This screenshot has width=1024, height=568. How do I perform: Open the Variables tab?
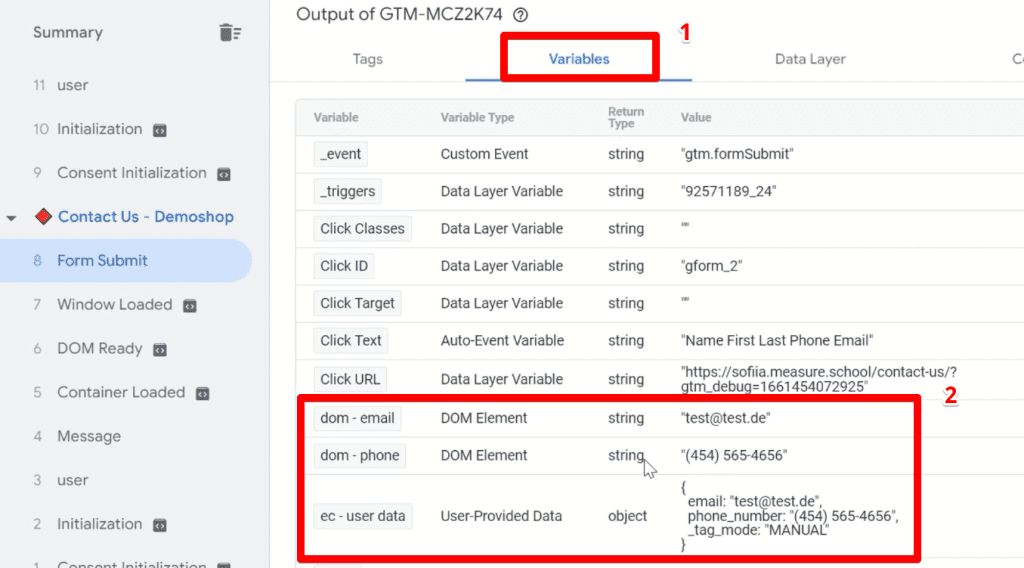point(579,59)
